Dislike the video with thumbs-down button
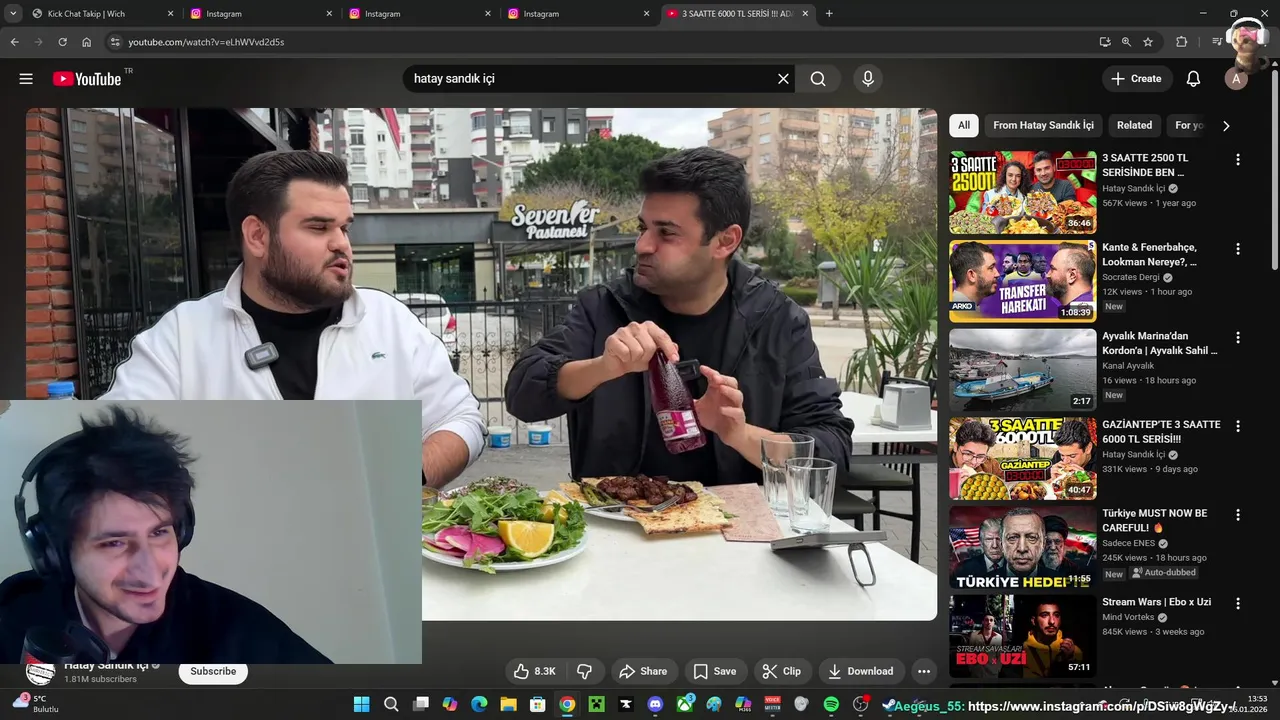Viewport: 1280px width, 720px height. (x=585, y=671)
